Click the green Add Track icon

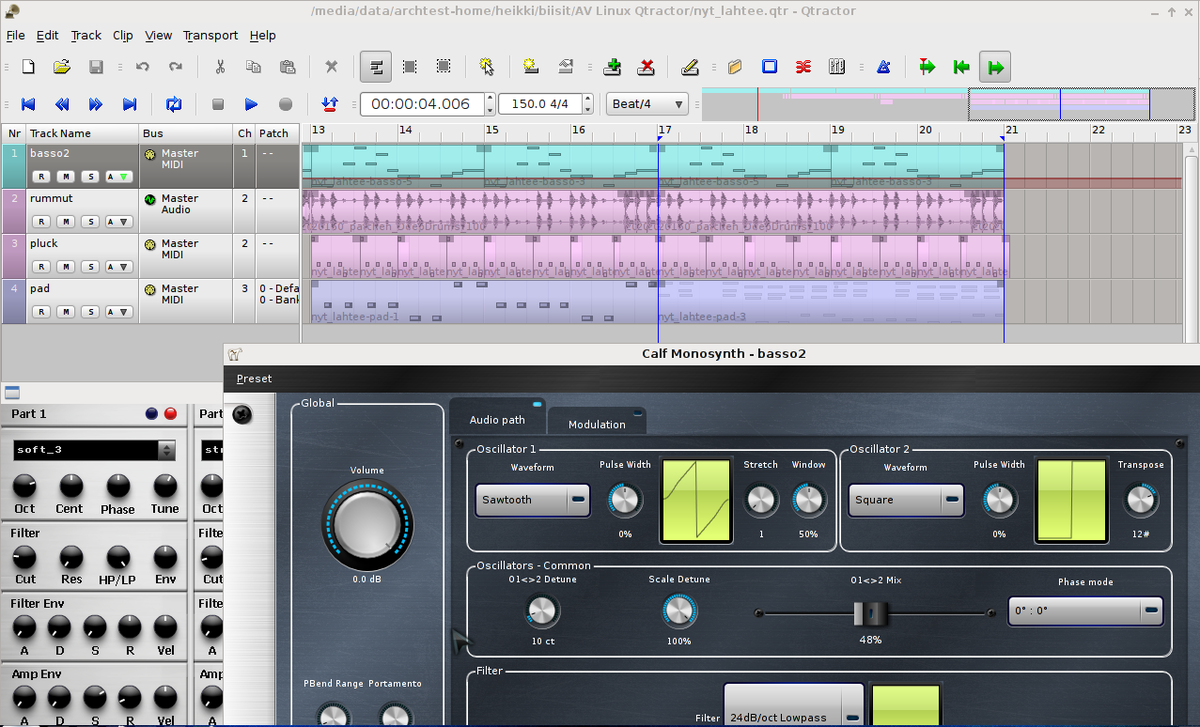613,67
